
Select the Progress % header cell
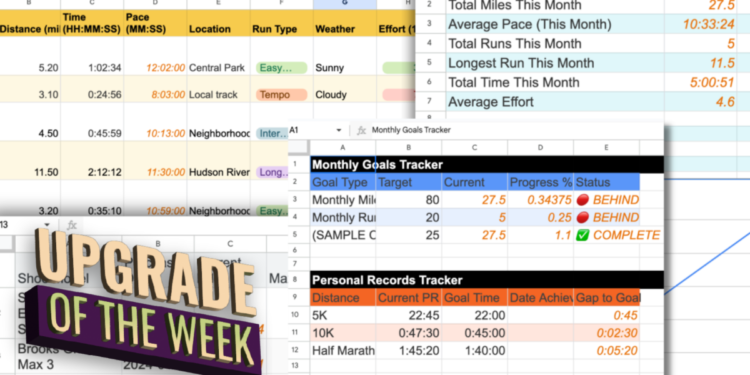[540, 182]
